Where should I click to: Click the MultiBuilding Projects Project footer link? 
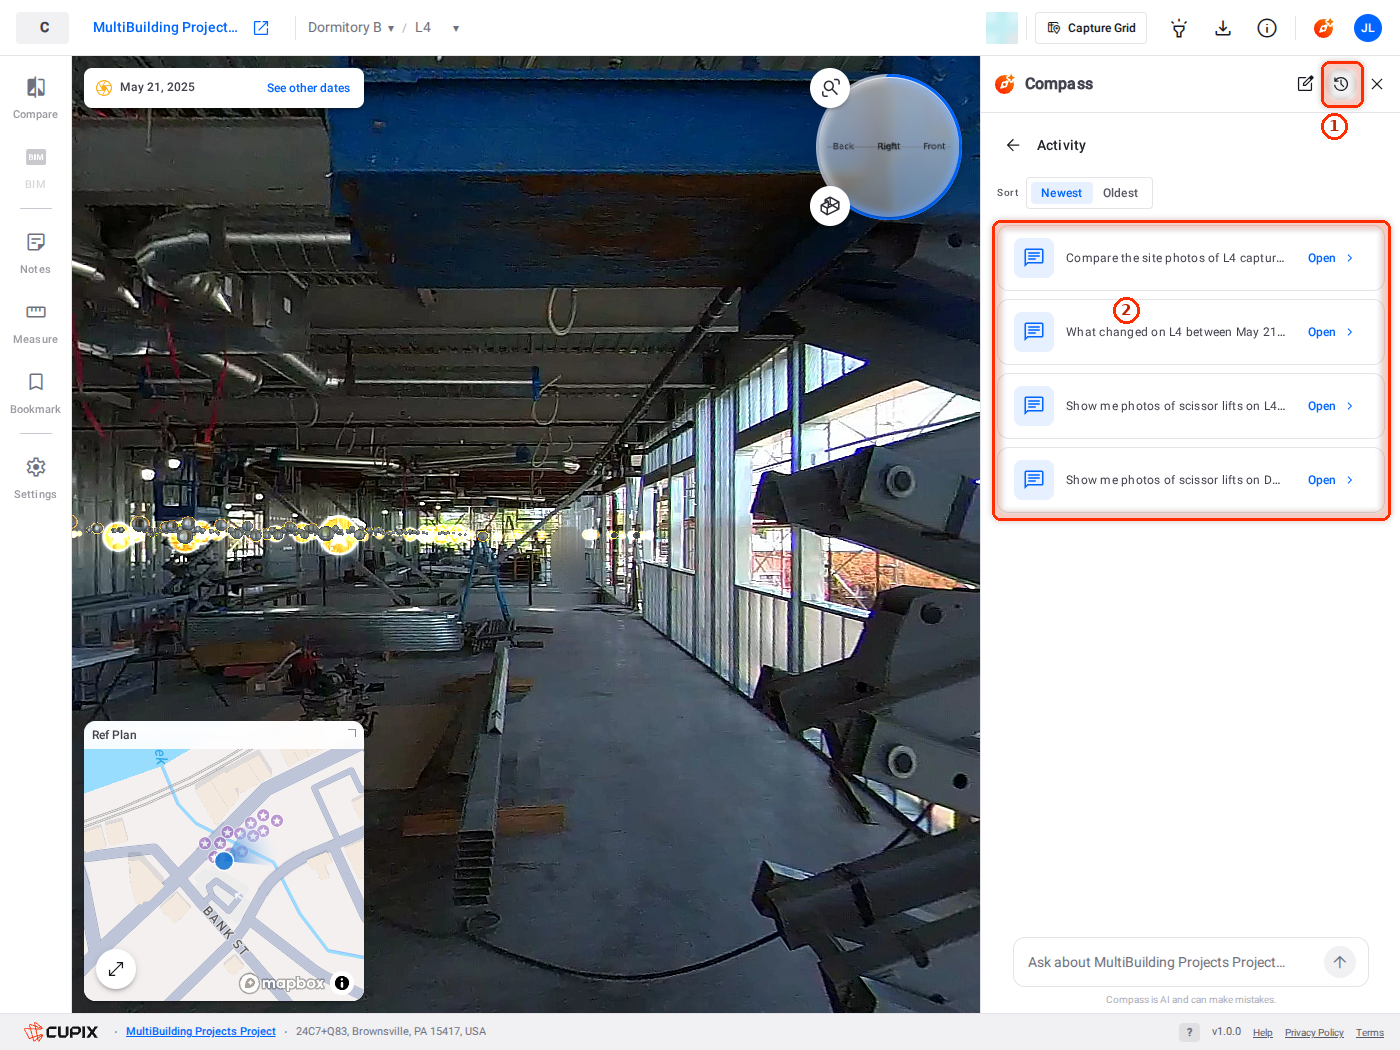pyautogui.click(x=201, y=1032)
